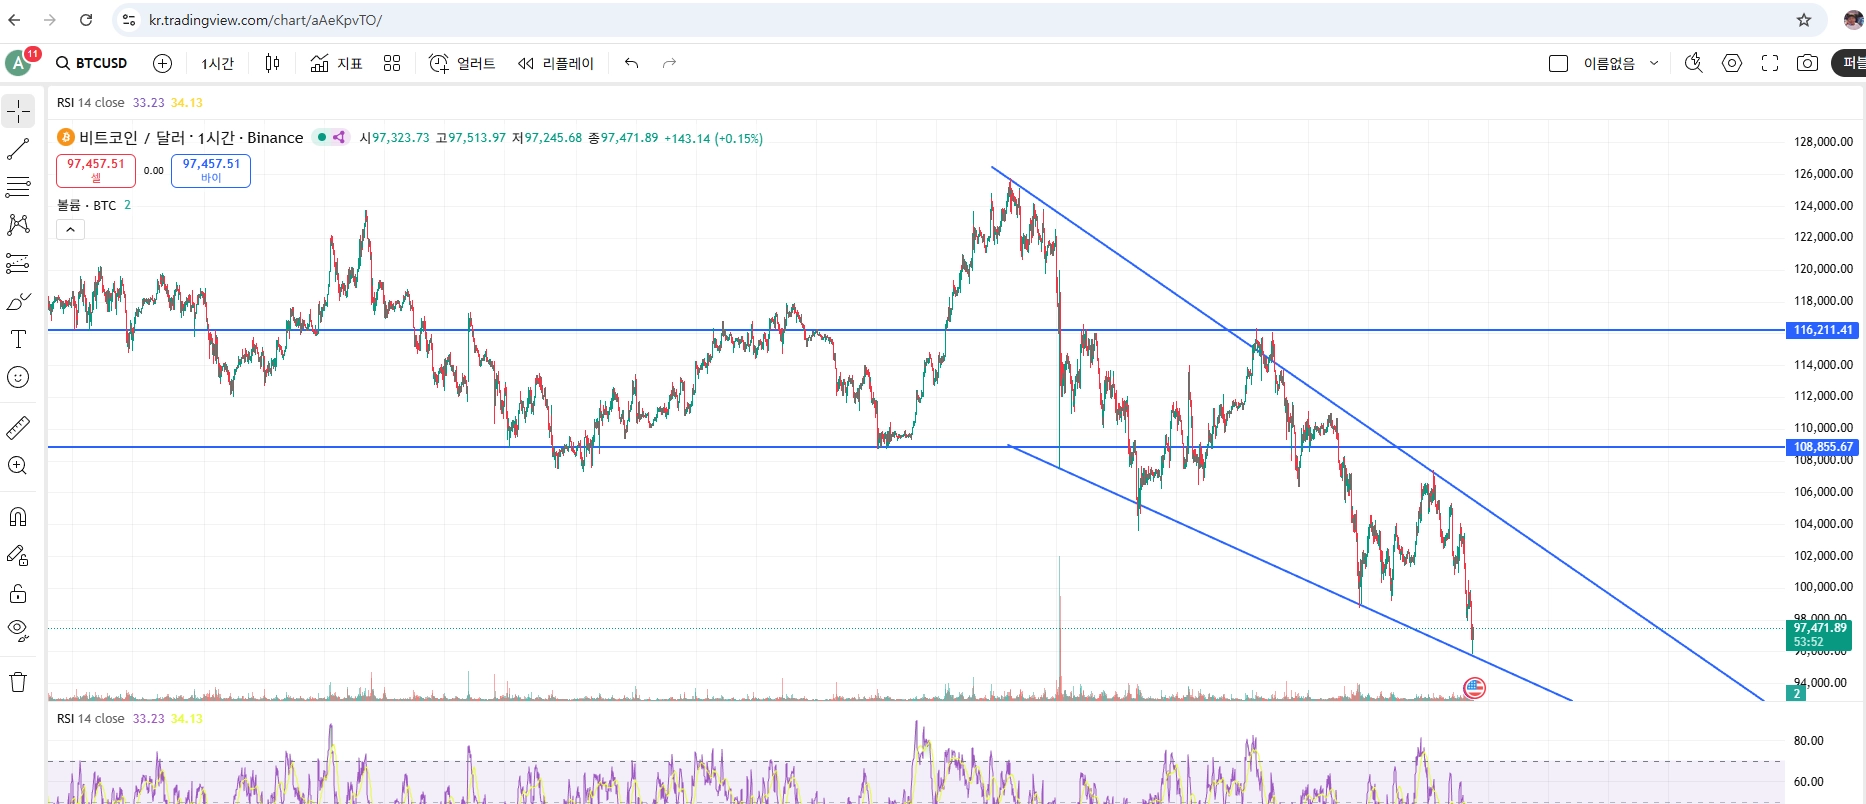1866x804 pixels.
Task: Go back in browser history
Action: coord(14,20)
